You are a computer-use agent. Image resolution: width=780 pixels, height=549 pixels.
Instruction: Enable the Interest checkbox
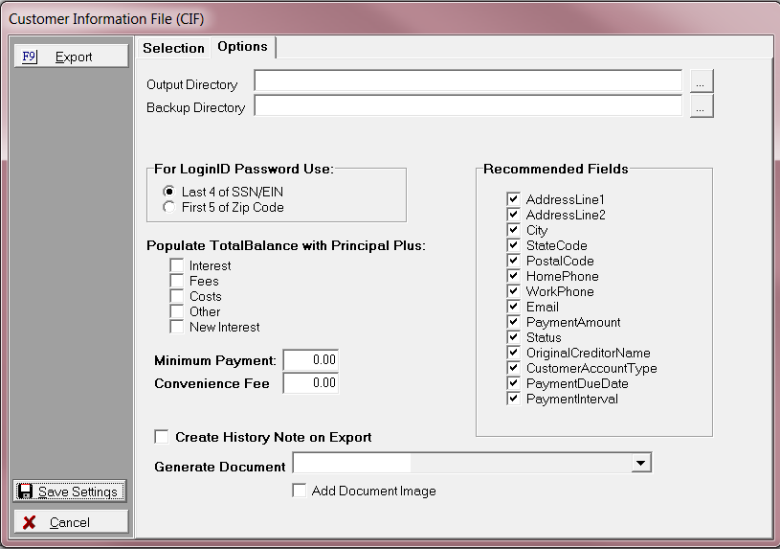[177, 266]
